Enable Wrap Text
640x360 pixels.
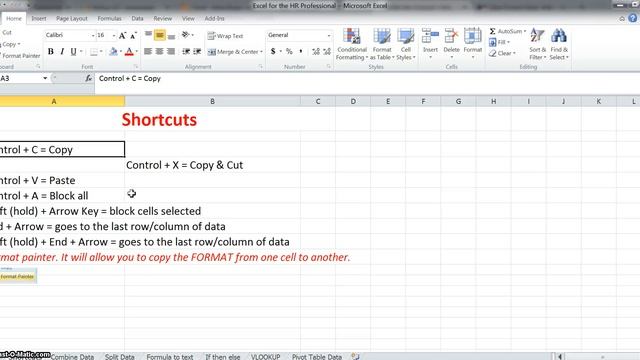225,36
